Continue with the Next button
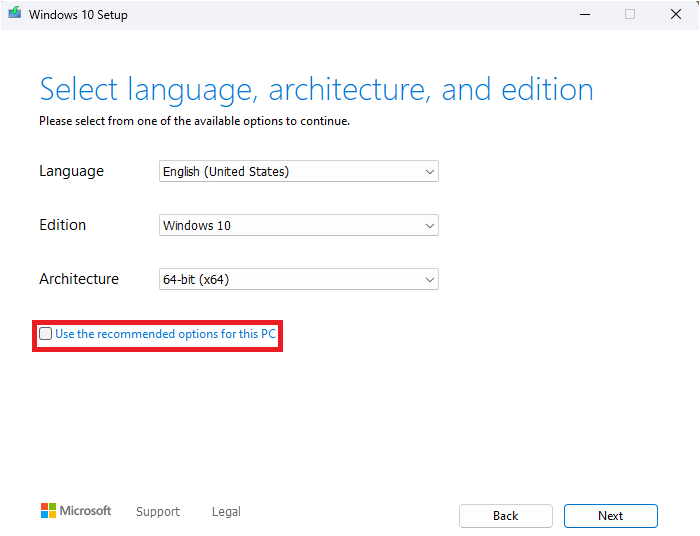This screenshot has width=700, height=536. [611, 516]
